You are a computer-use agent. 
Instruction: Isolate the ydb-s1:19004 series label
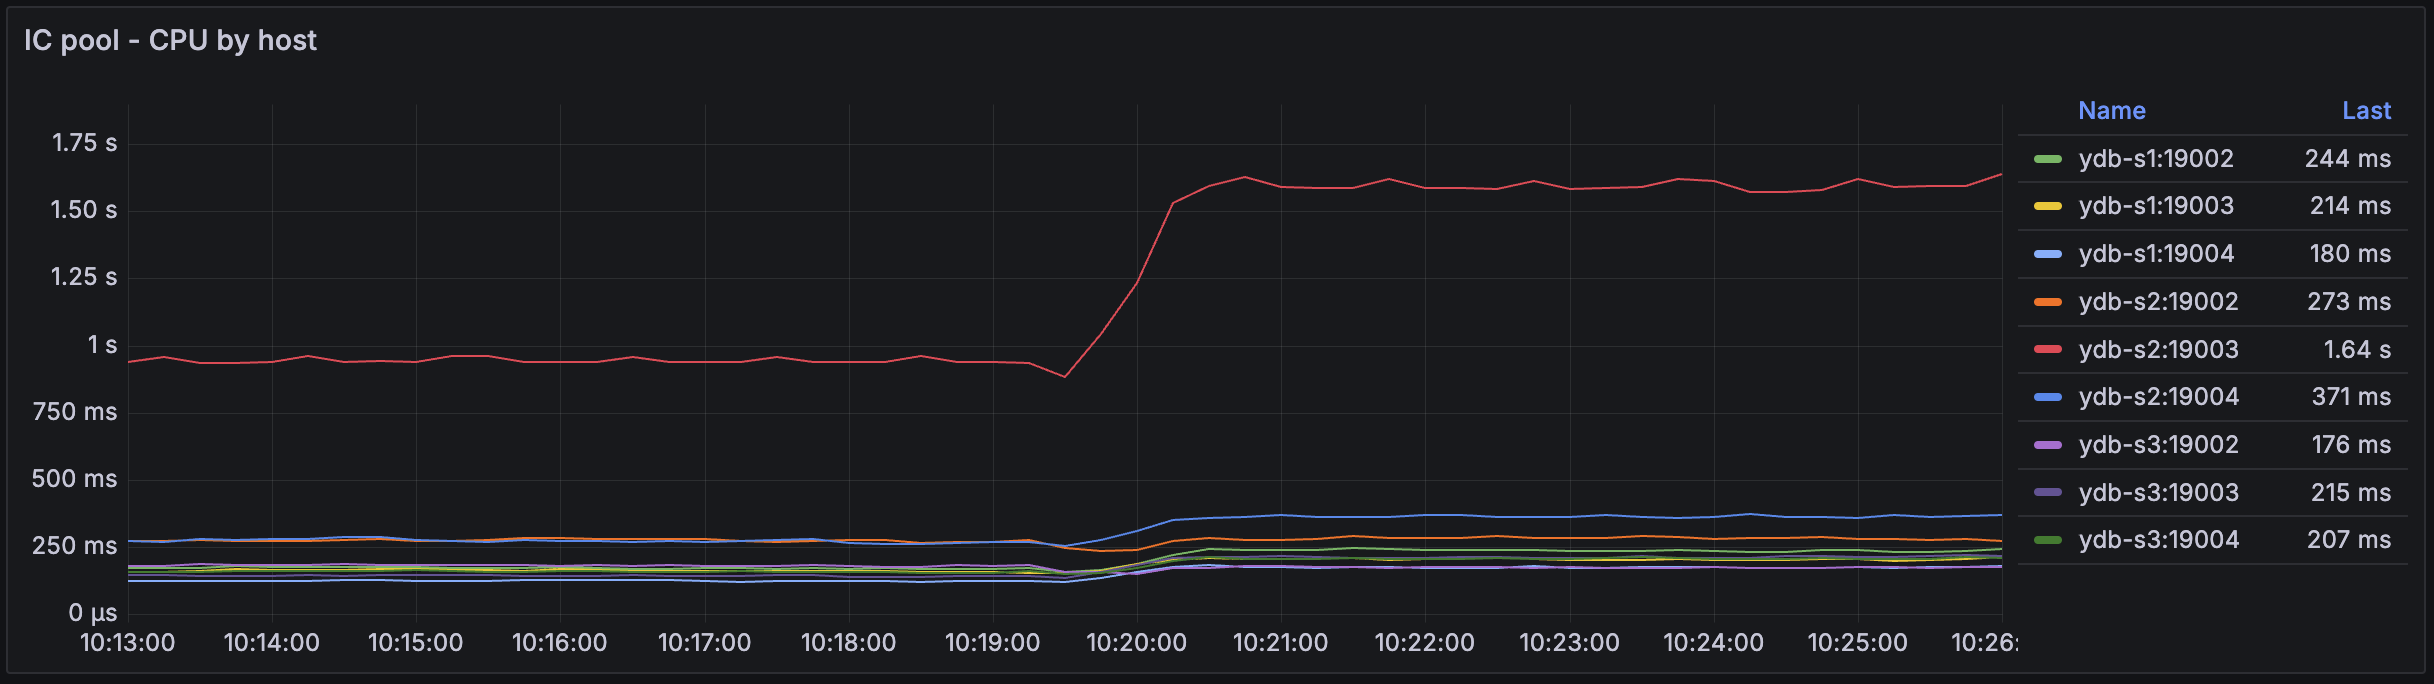pos(2155,254)
